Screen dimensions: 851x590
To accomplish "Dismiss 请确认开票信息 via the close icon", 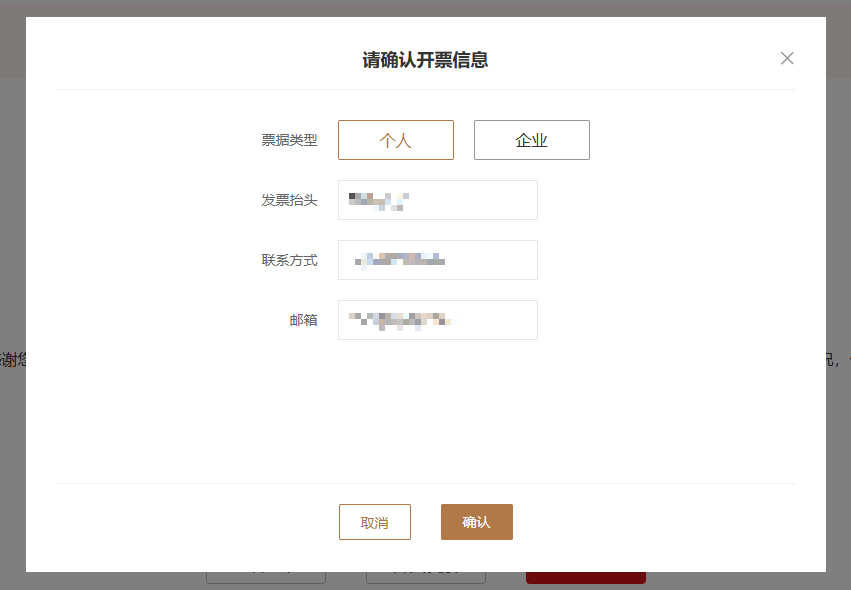I will coord(787,58).
